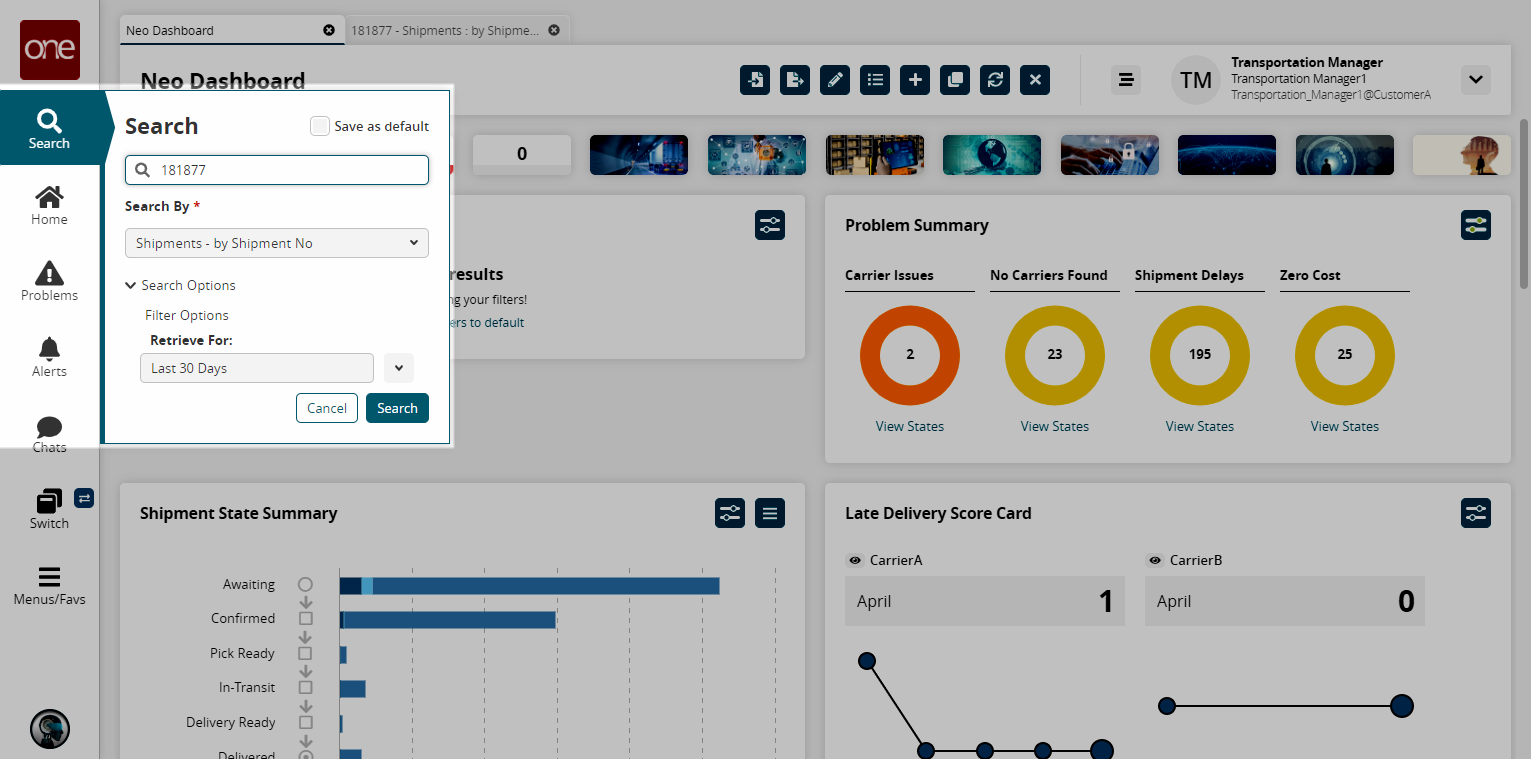
Task: Click the counter box showing 0
Action: tap(522, 154)
